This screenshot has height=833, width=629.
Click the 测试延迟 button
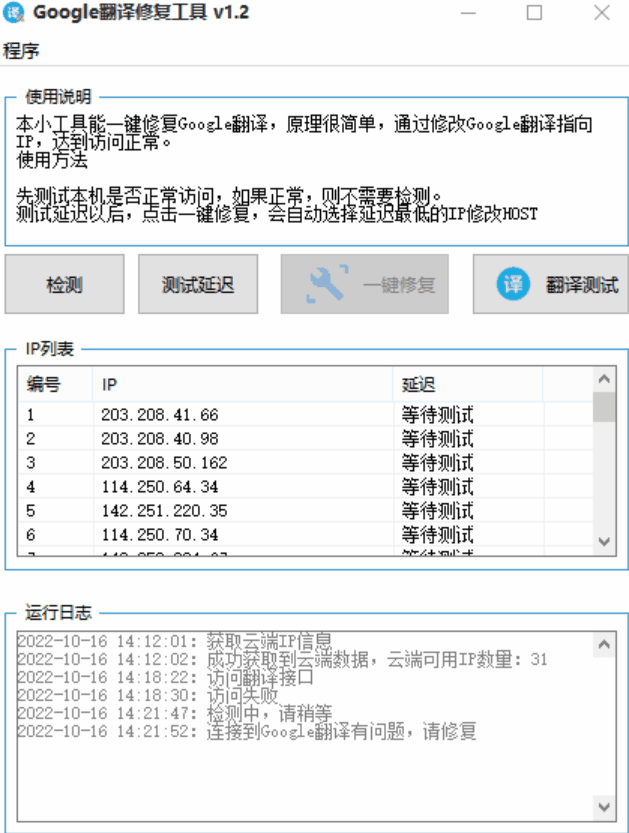coord(198,284)
